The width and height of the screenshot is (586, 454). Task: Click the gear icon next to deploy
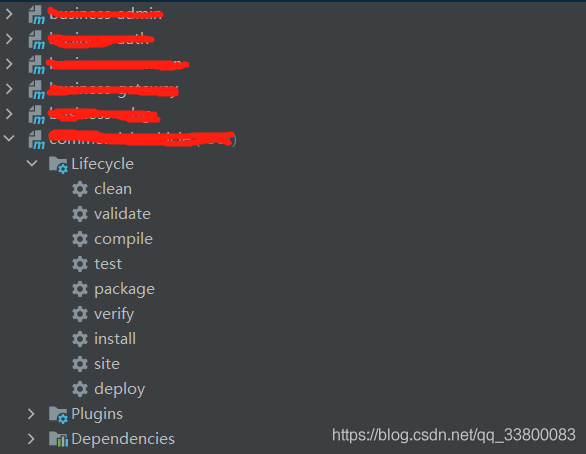[80, 389]
